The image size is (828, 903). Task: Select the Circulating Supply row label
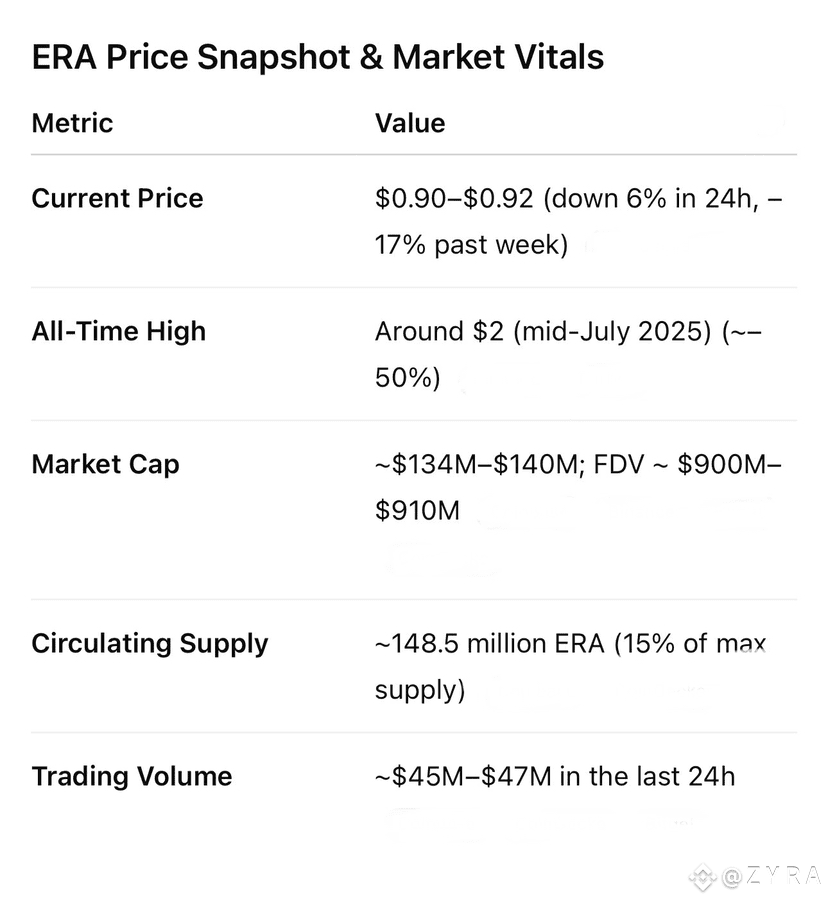tap(150, 644)
